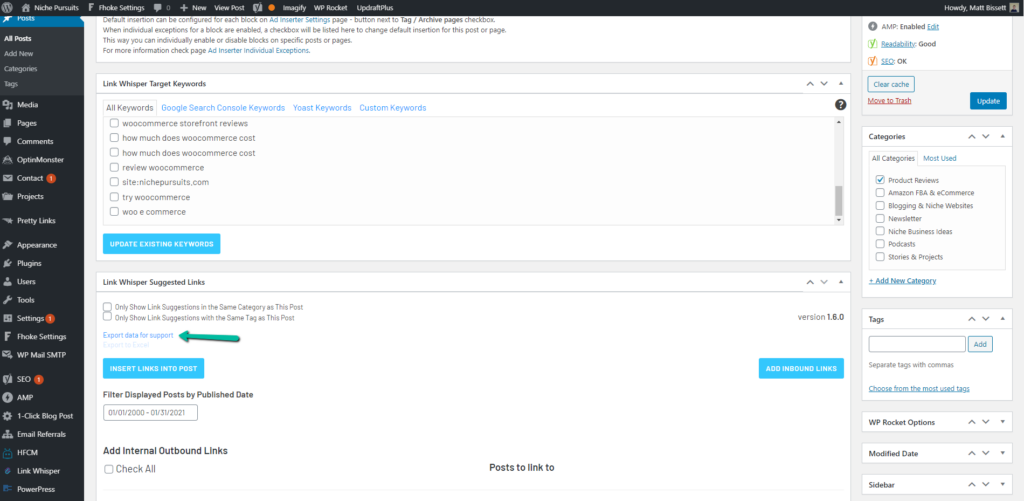Switch to Yoast Keywords tab

(x=322, y=108)
